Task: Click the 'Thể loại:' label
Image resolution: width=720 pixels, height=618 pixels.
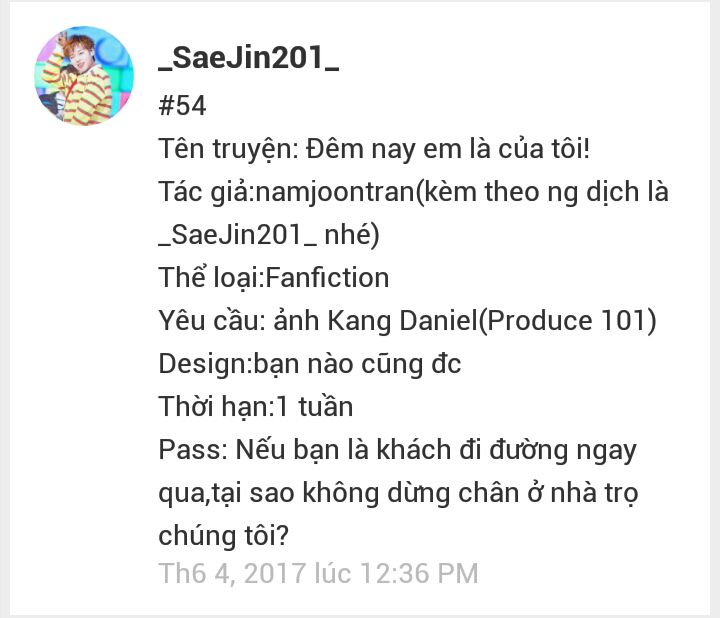Action: tap(211, 277)
